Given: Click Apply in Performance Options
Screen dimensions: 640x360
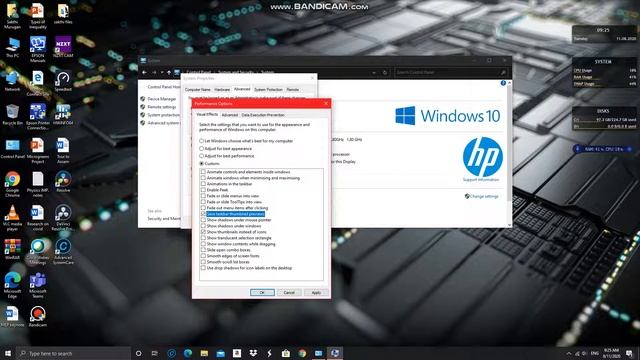Looking at the screenshot, I should point(316,292).
